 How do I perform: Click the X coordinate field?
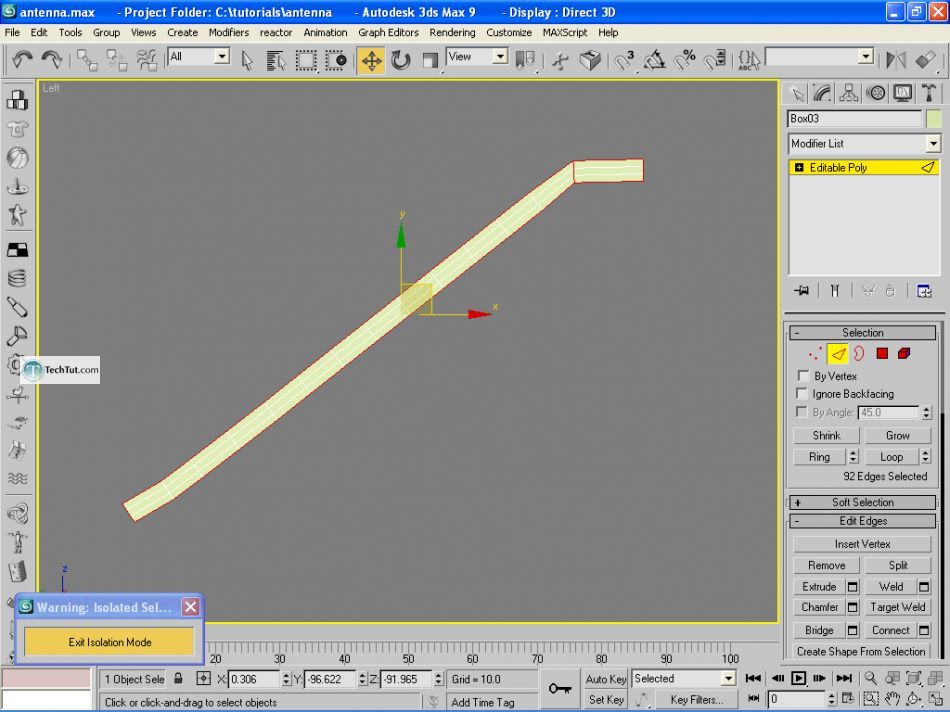point(254,679)
